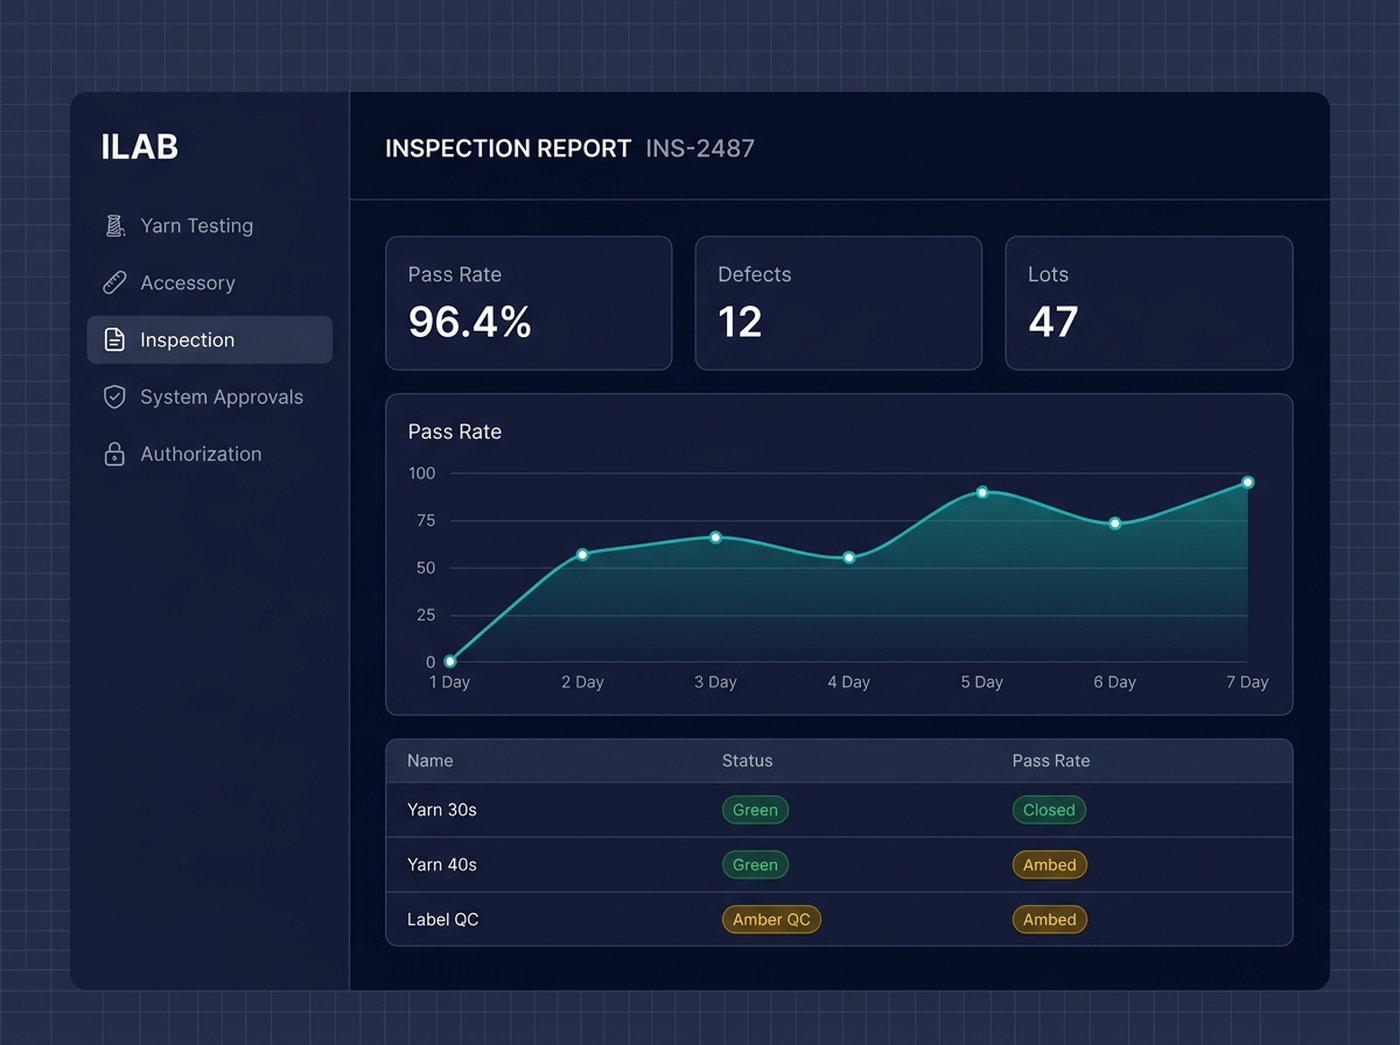Viewport: 1400px width, 1045px height.
Task: Click the System Approvals shield icon
Action: [115, 397]
